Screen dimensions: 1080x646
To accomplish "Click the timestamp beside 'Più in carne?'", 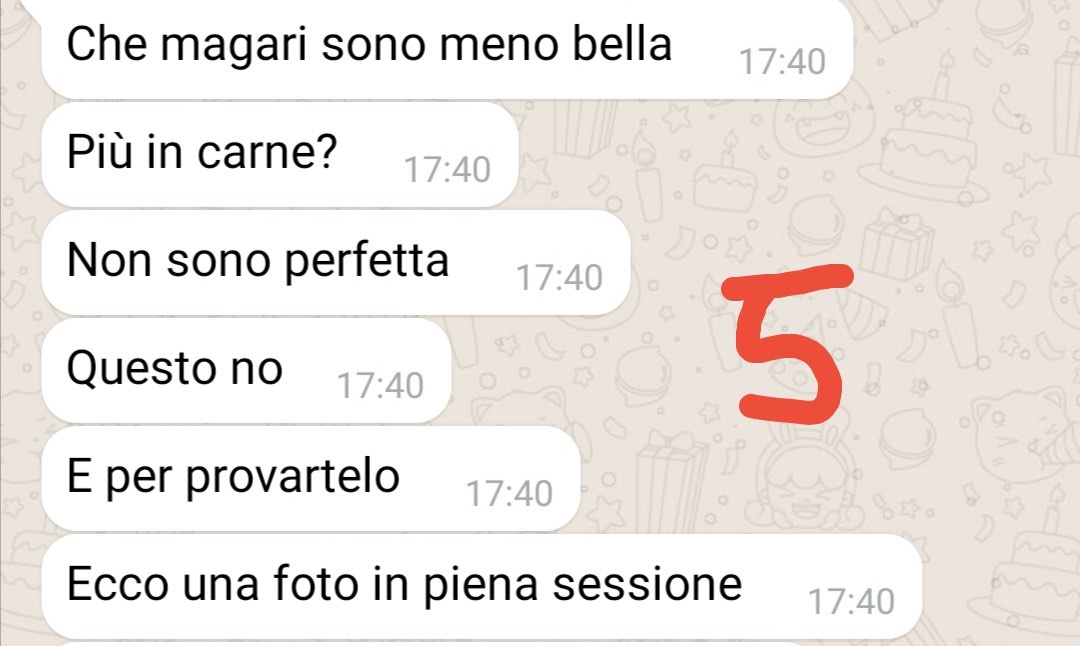I will (447, 169).
